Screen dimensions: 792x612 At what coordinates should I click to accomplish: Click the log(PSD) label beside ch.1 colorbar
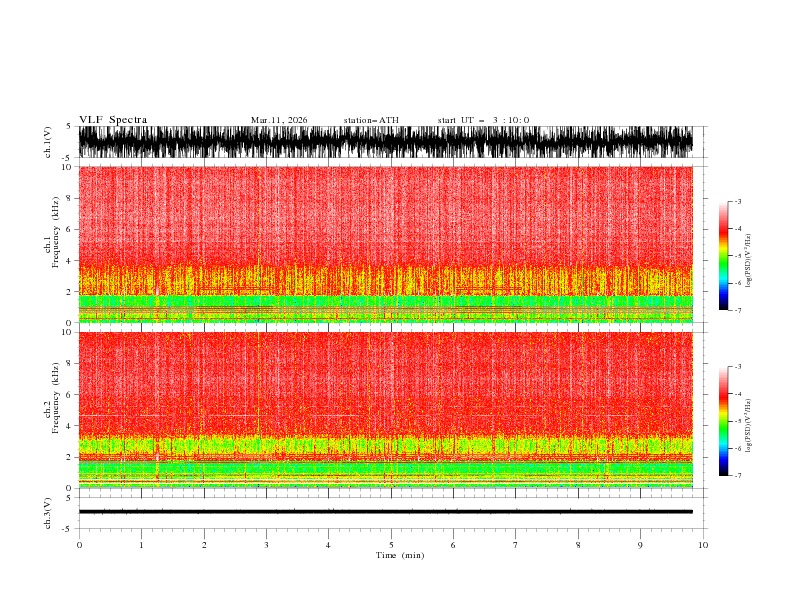tap(748, 261)
